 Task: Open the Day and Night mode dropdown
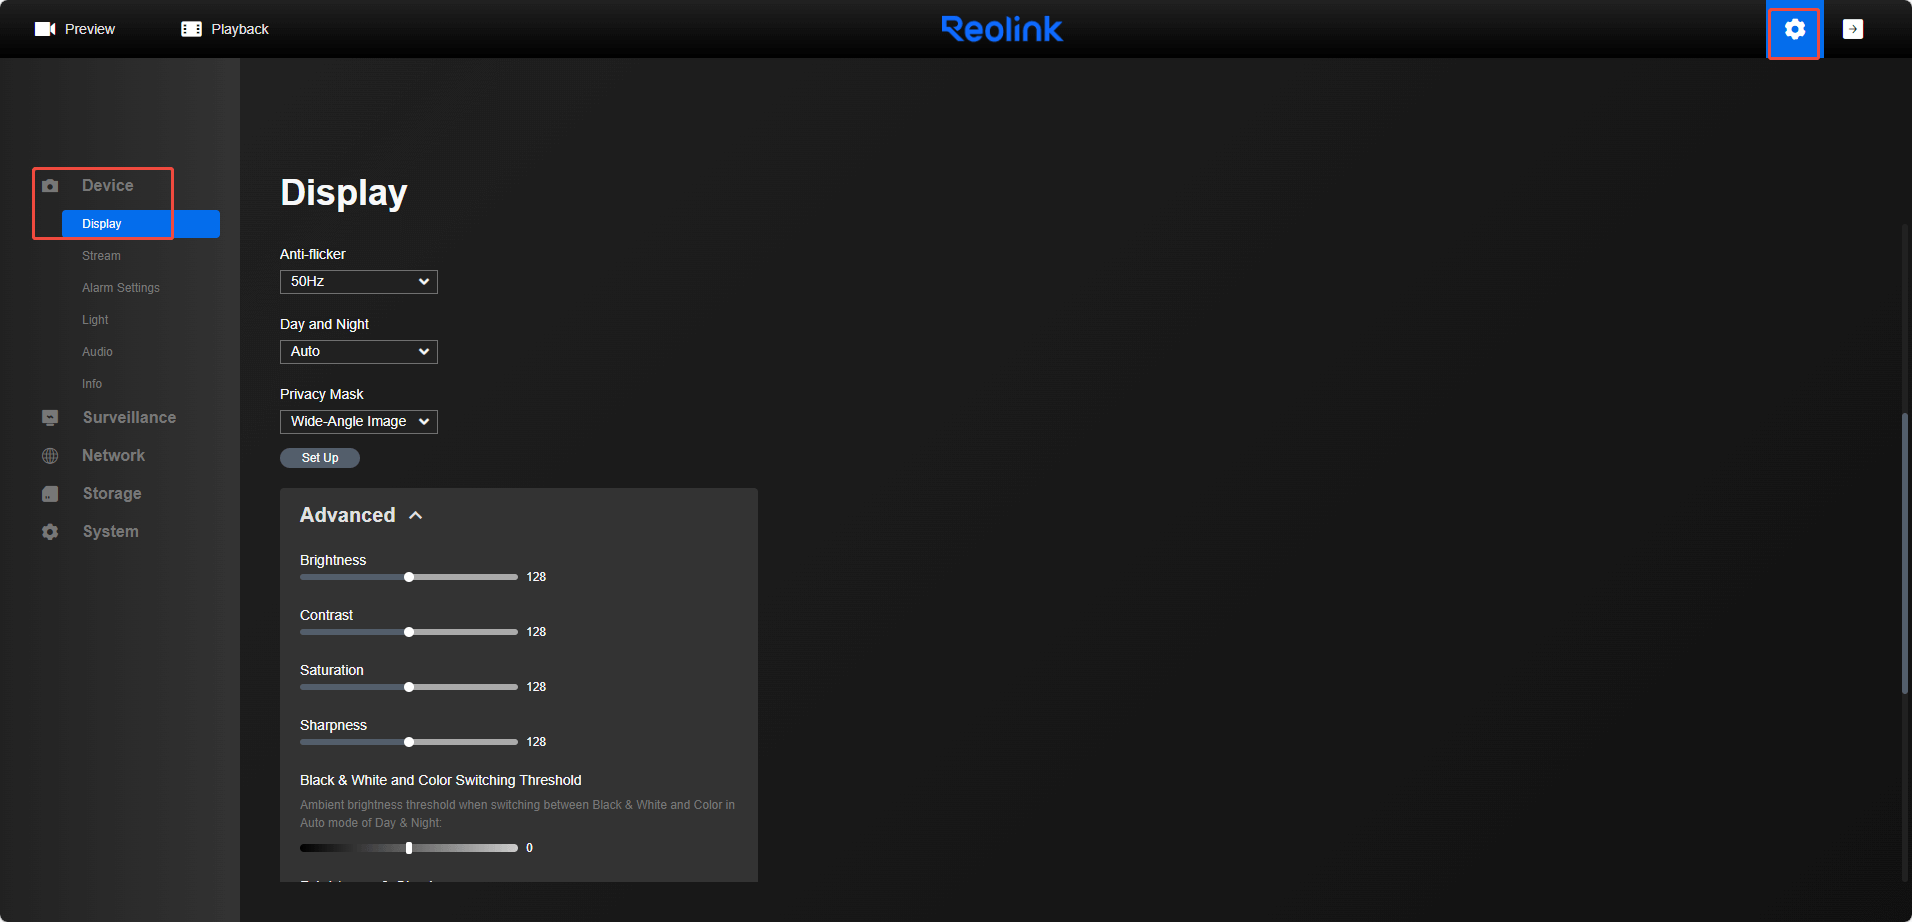358,351
